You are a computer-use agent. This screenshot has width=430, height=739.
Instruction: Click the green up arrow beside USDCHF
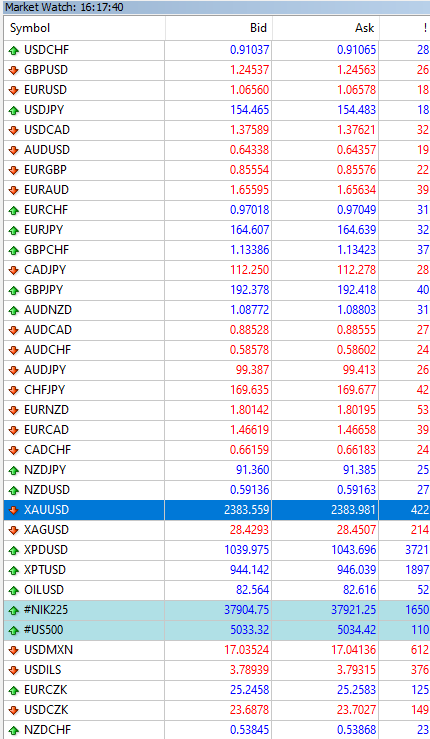tap(14, 50)
